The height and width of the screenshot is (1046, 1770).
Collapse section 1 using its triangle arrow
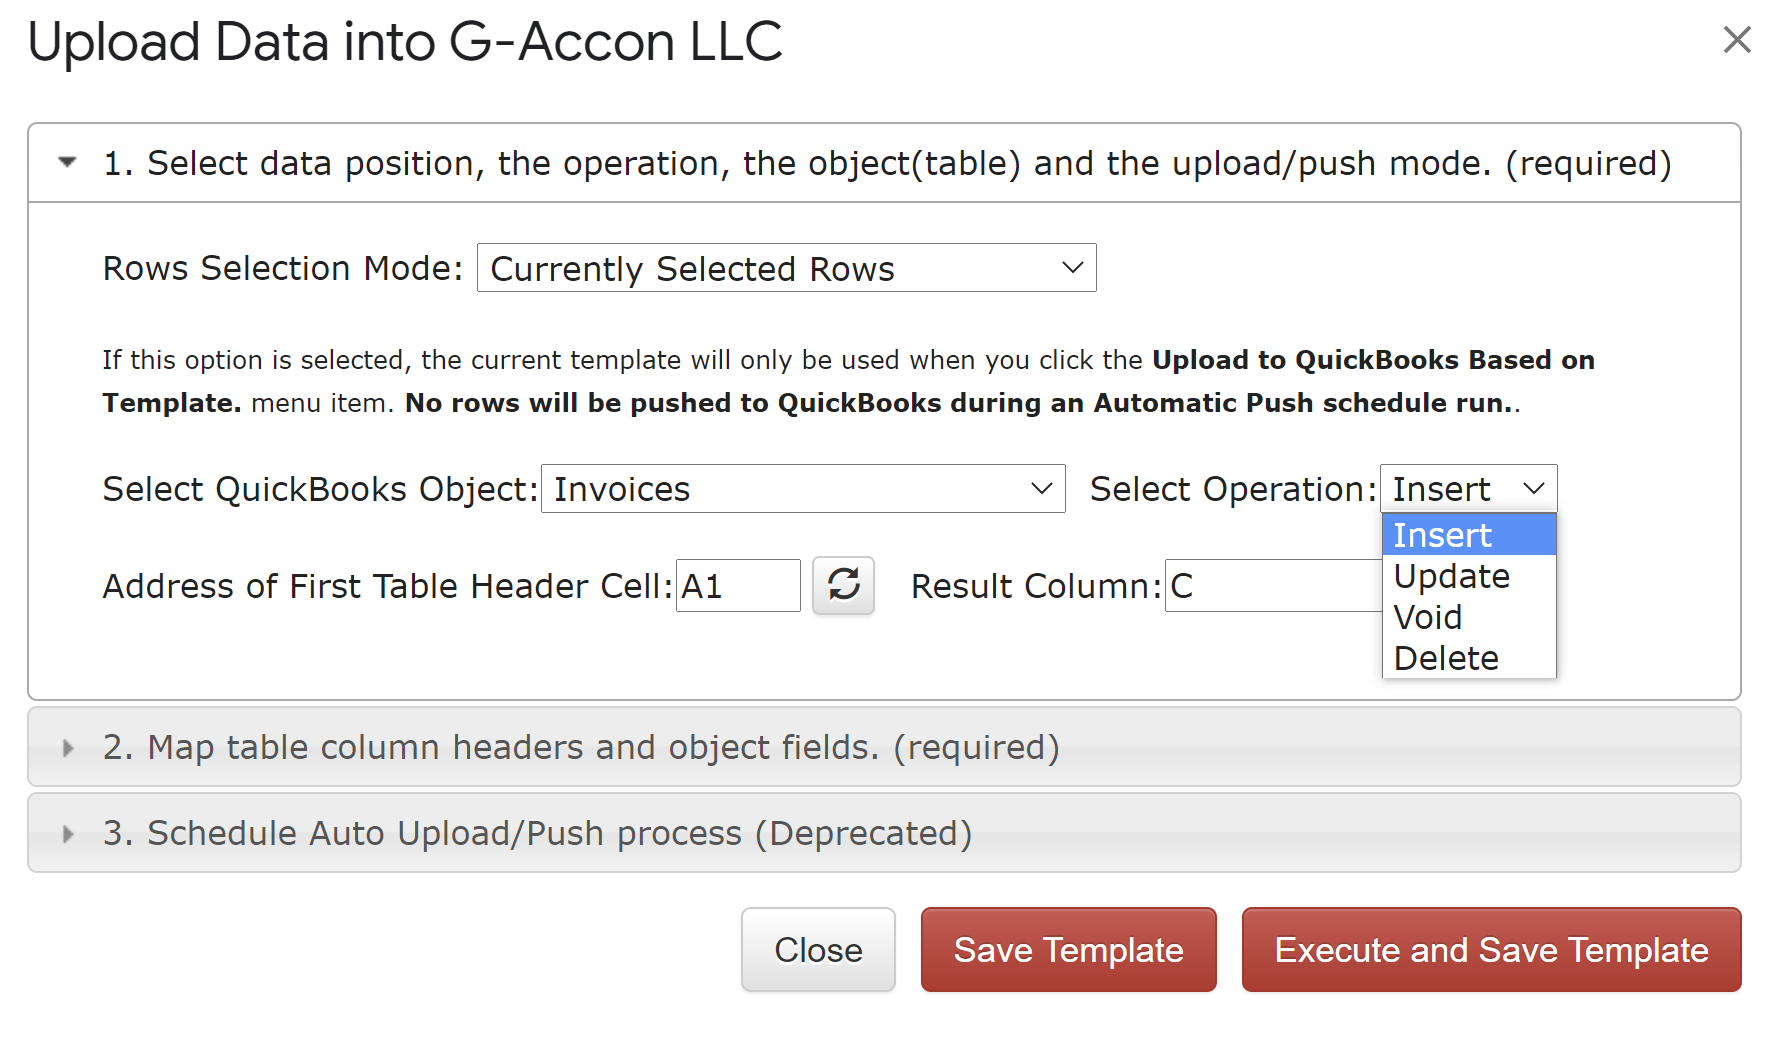pyautogui.click(x=68, y=162)
